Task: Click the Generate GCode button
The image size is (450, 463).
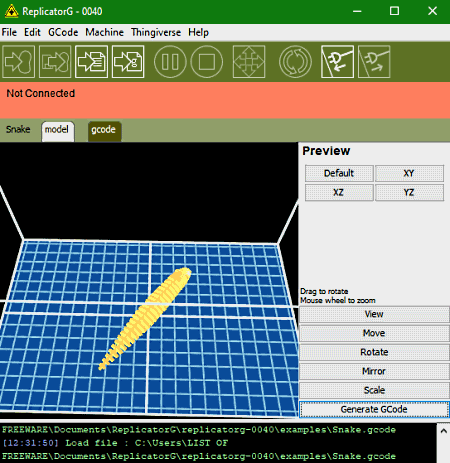Action: tap(374, 409)
